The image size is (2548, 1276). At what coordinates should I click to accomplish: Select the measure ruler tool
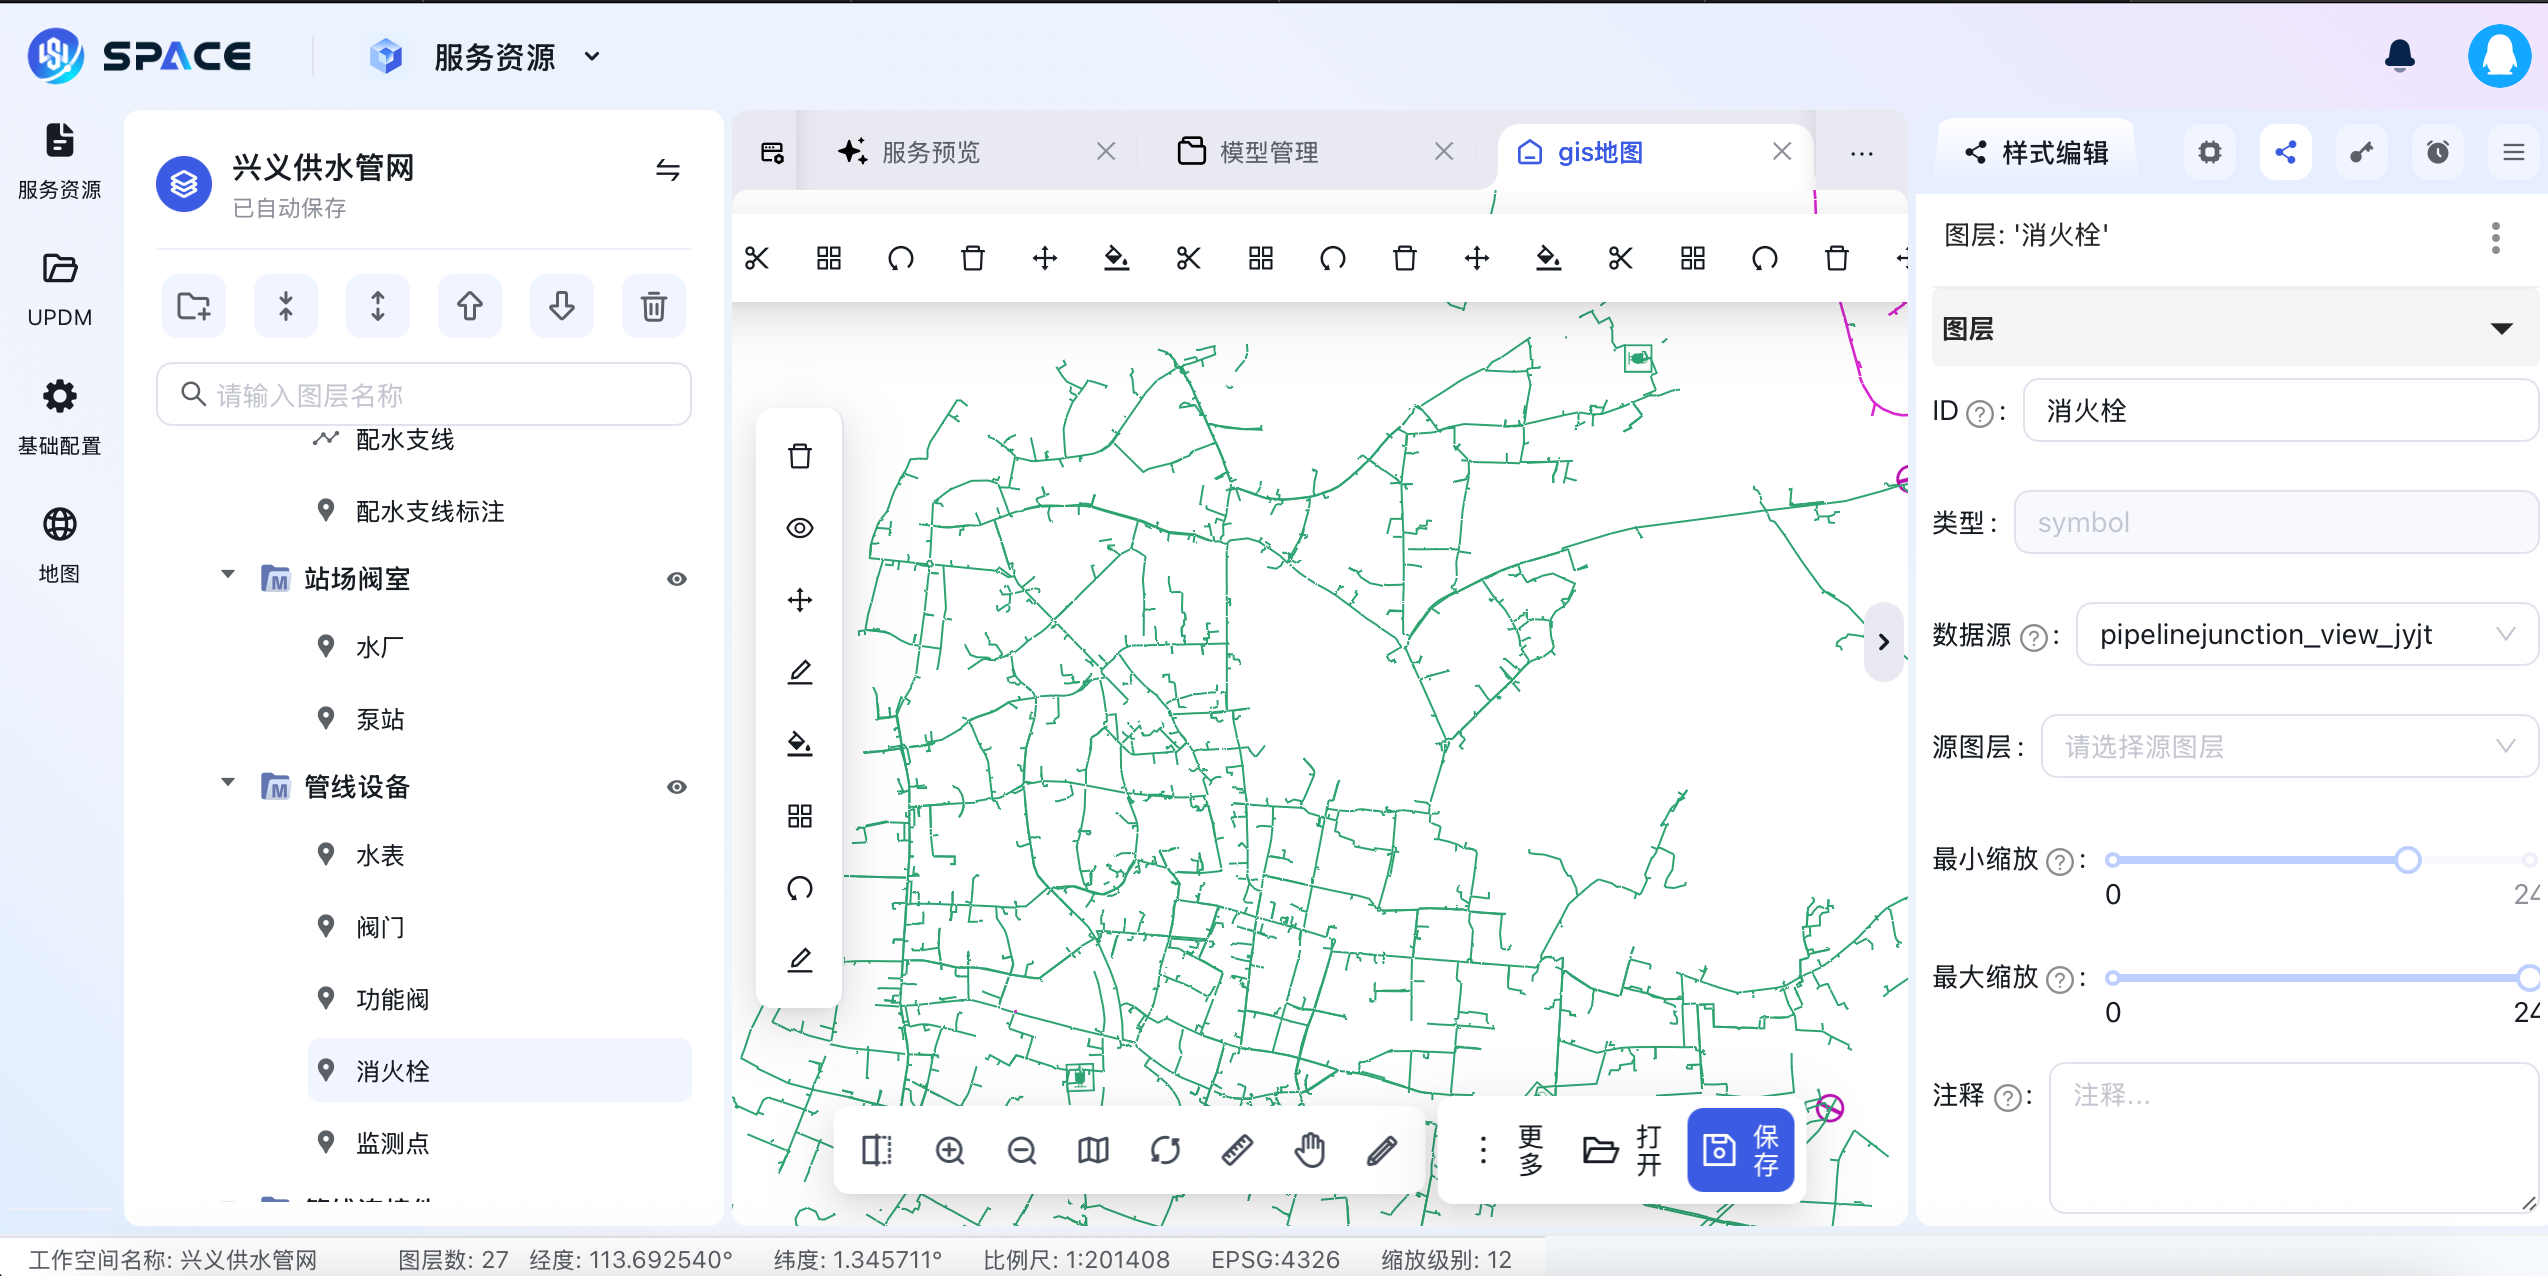click(x=1237, y=1150)
